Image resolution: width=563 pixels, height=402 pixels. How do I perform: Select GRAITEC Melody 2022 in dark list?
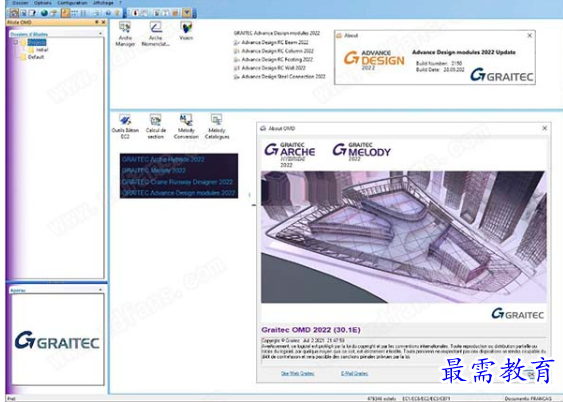click(x=154, y=170)
